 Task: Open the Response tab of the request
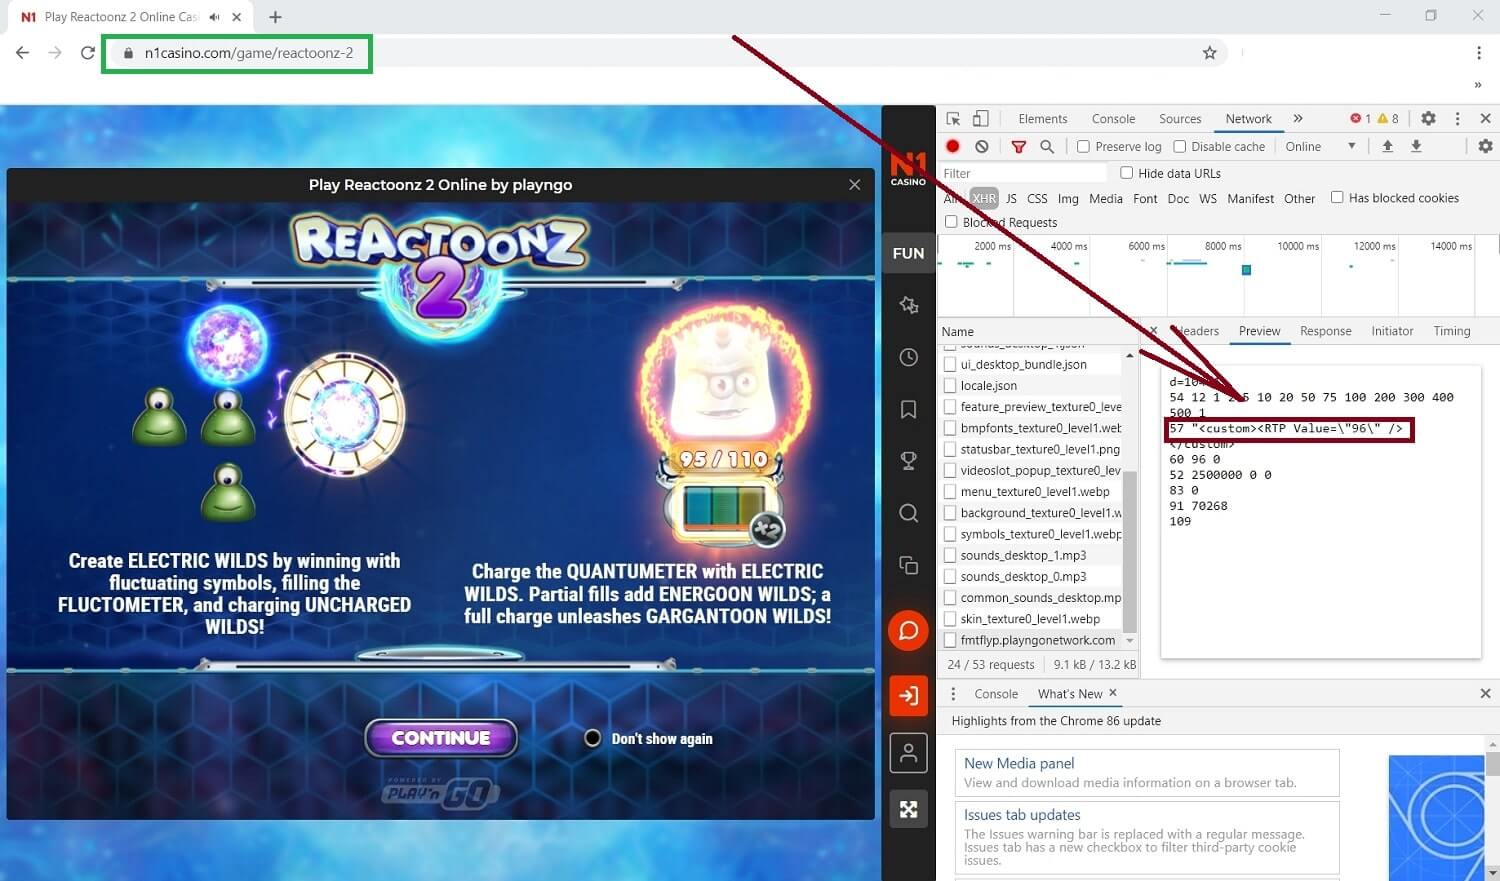[1325, 331]
